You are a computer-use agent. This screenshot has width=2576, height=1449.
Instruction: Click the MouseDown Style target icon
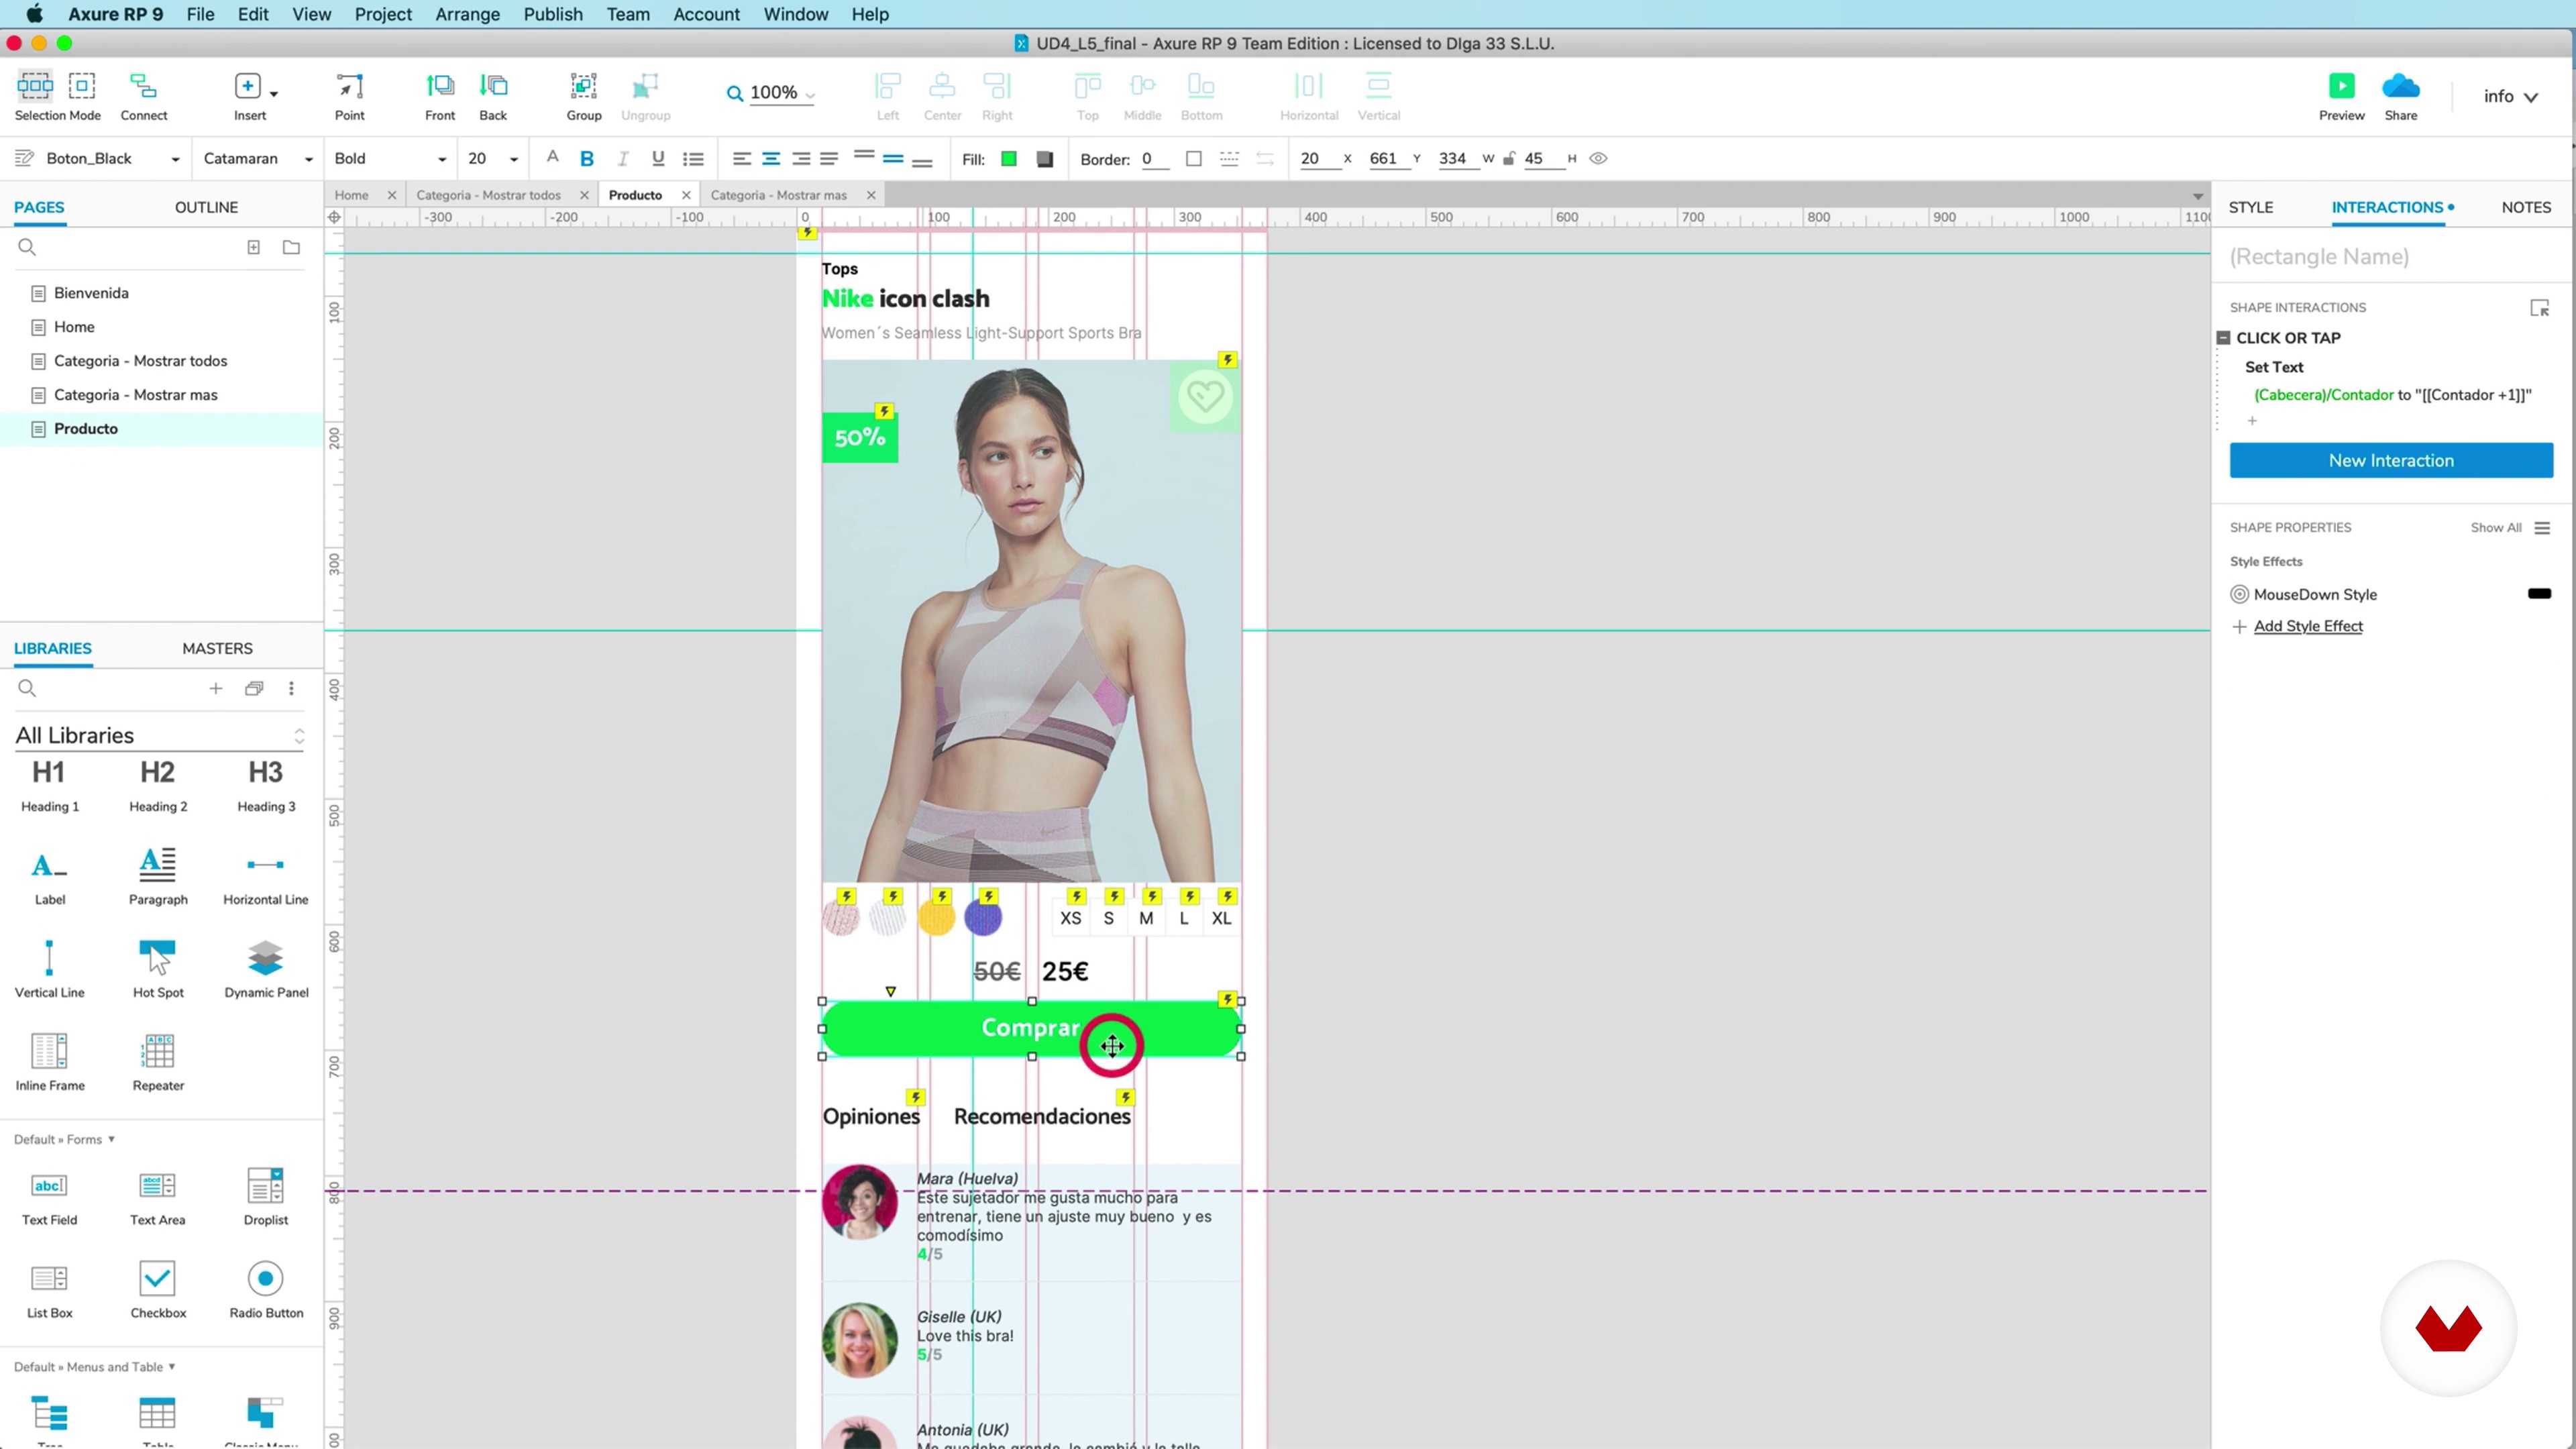tap(2240, 594)
